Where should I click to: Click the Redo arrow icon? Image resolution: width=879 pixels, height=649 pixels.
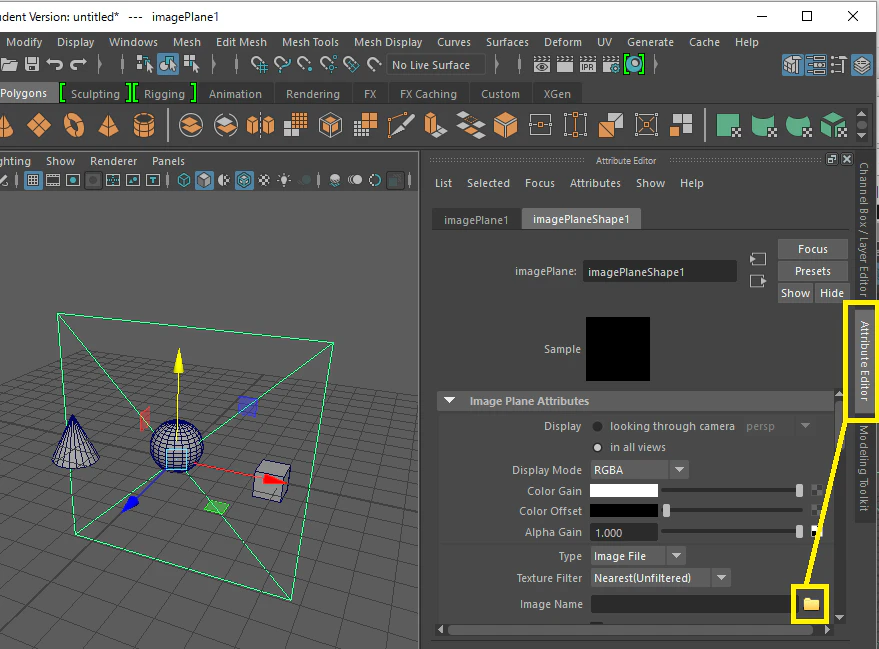pos(78,64)
